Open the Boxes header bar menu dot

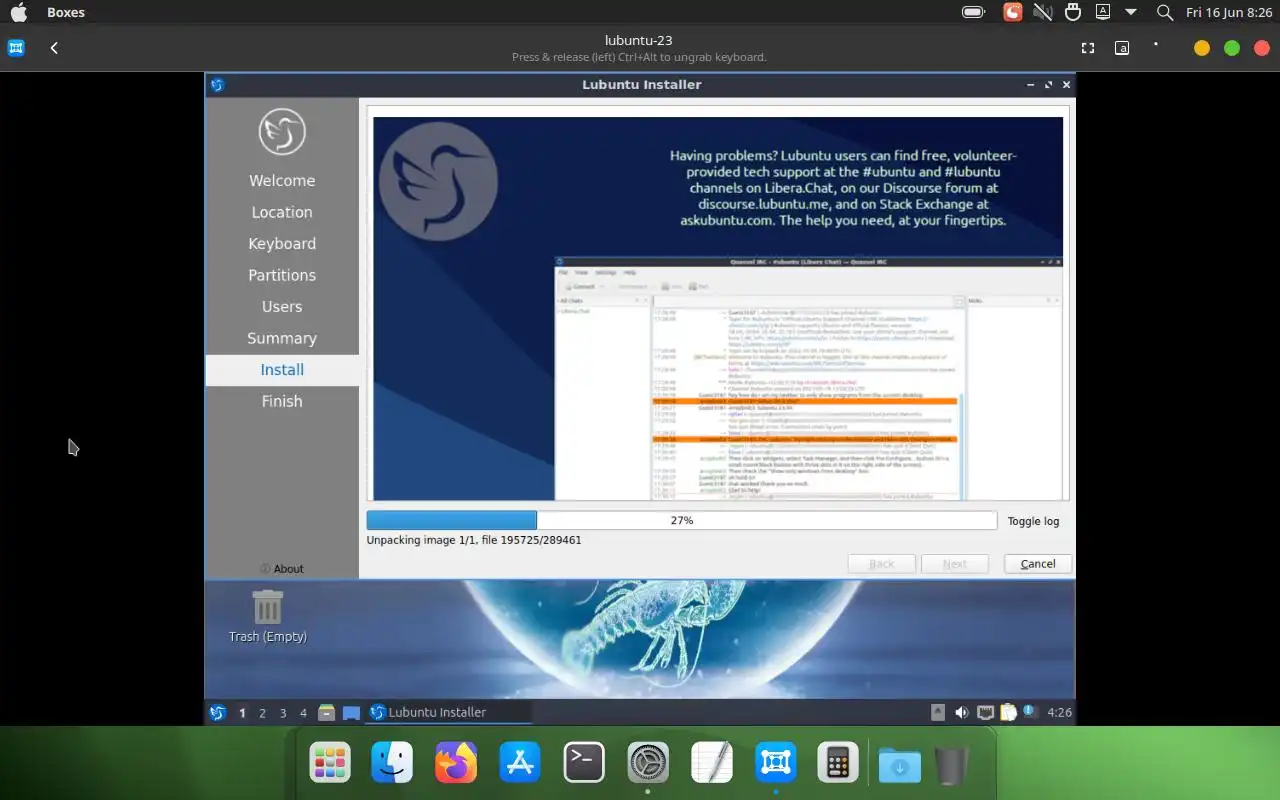click(1156, 44)
